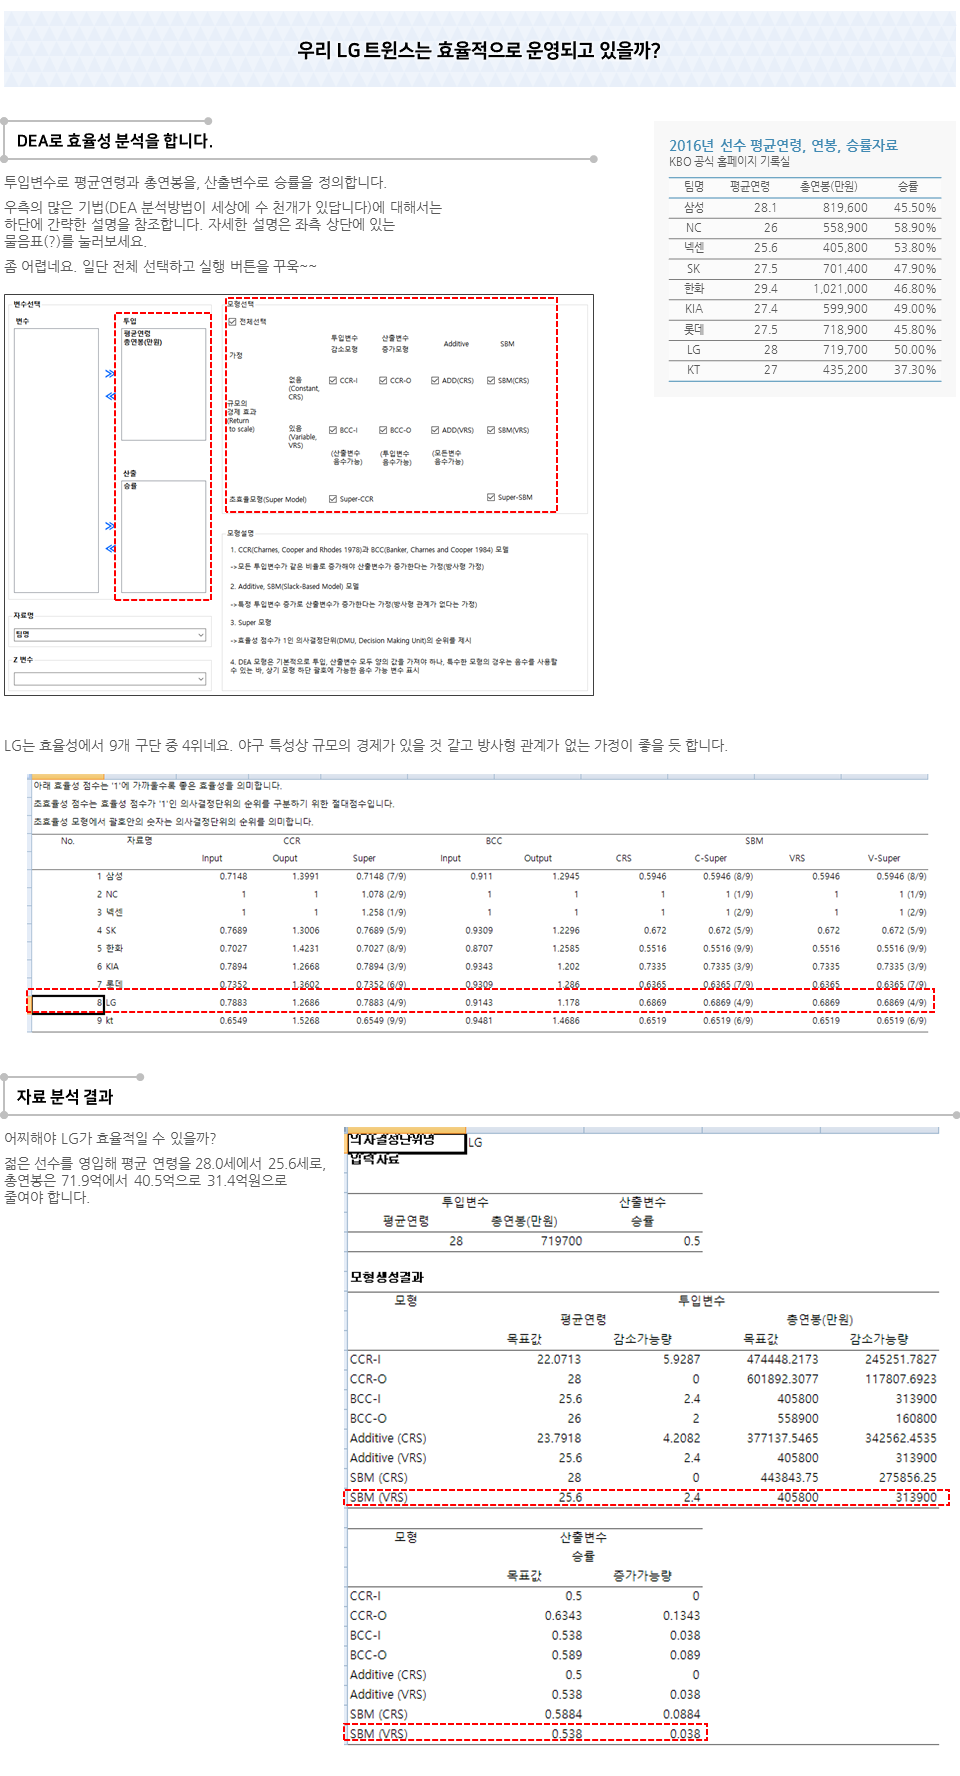The height and width of the screenshot is (1776, 960).
Task: Disable the BCC-I model checkbox
Action: (333, 430)
